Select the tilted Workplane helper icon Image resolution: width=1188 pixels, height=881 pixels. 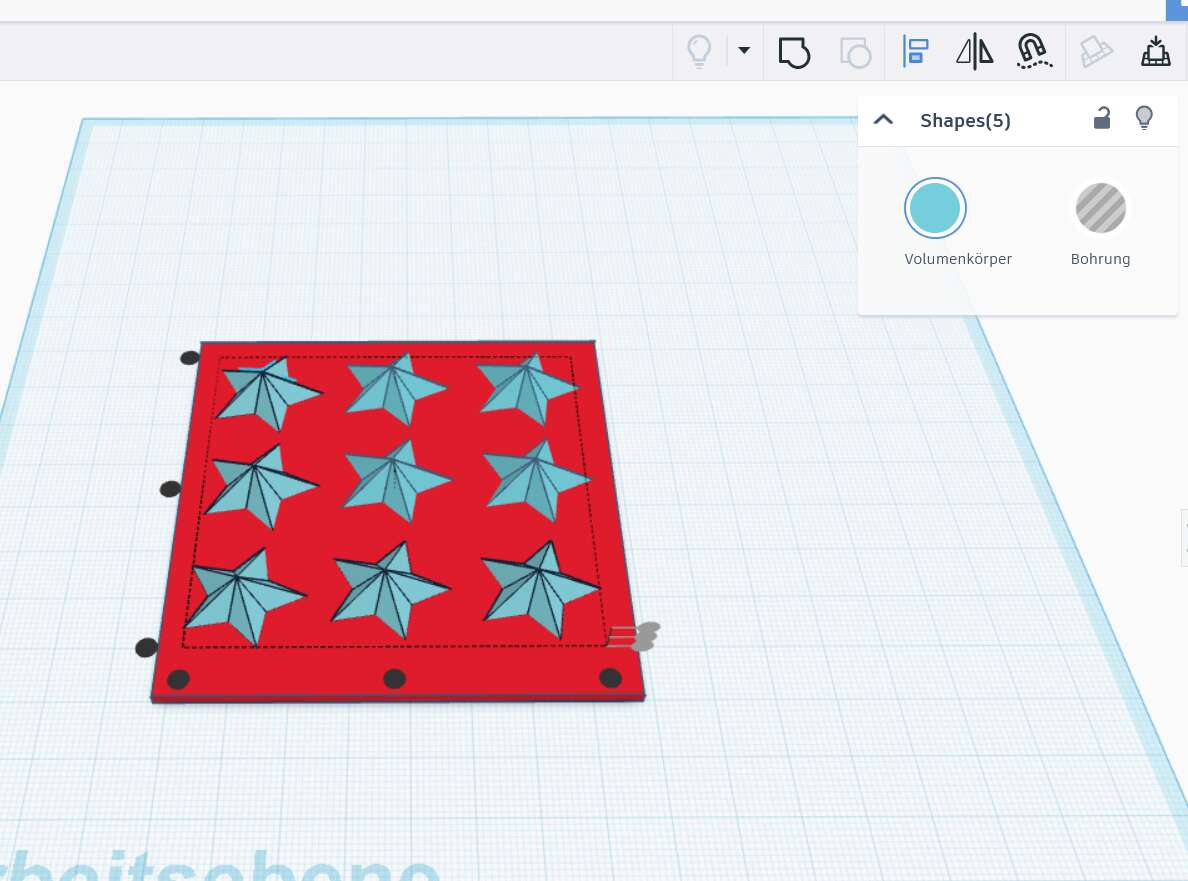point(1096,51)
